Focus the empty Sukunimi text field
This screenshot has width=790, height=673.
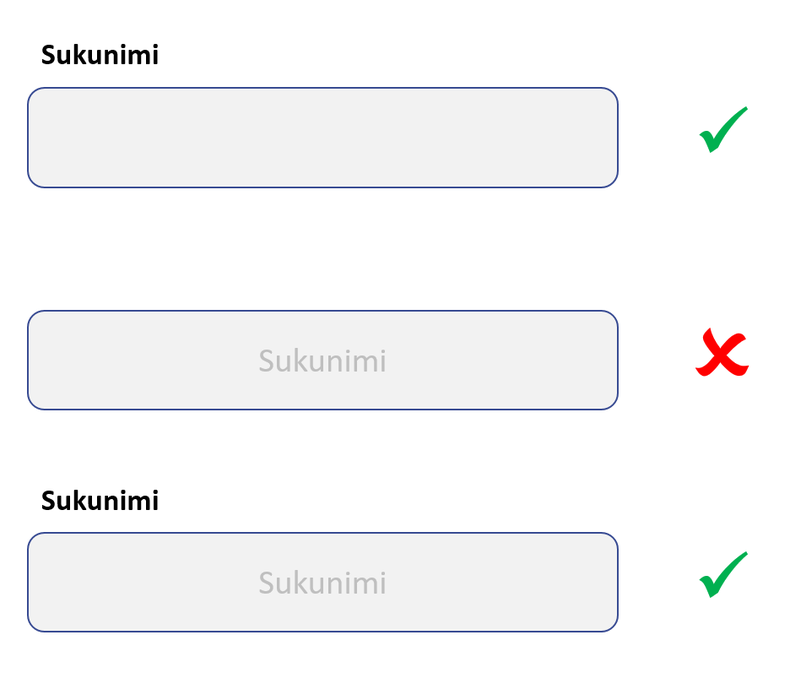tap(322, 138)
